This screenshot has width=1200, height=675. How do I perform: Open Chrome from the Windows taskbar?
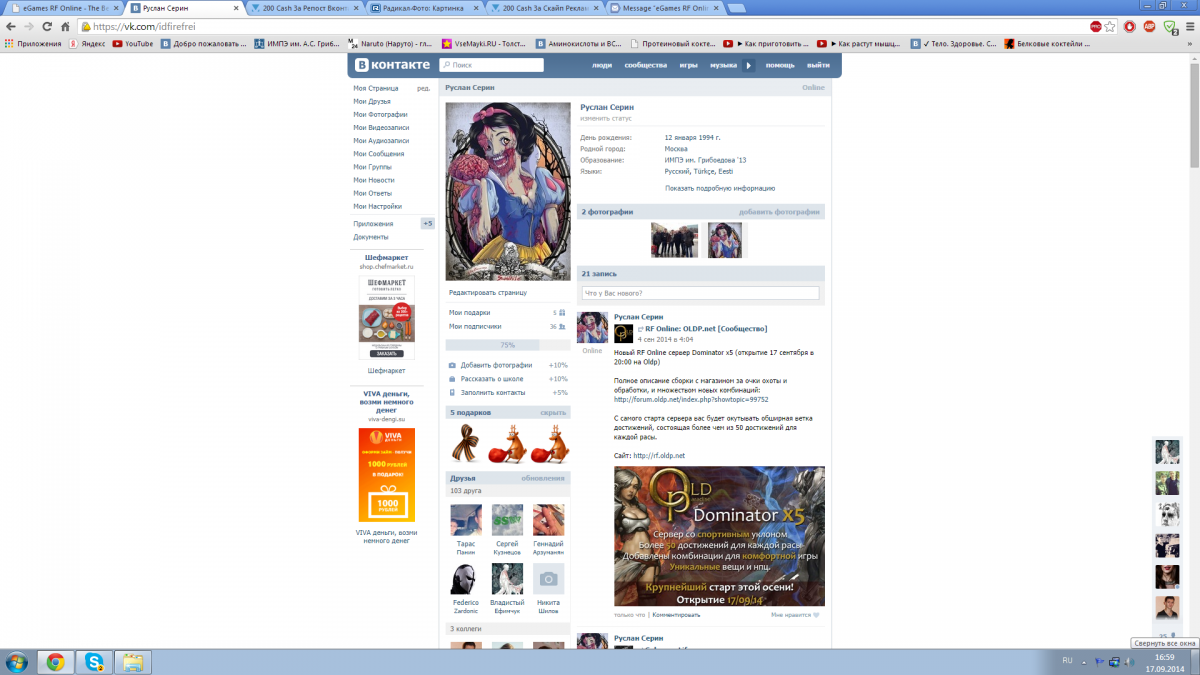click(x=55, y=661)
